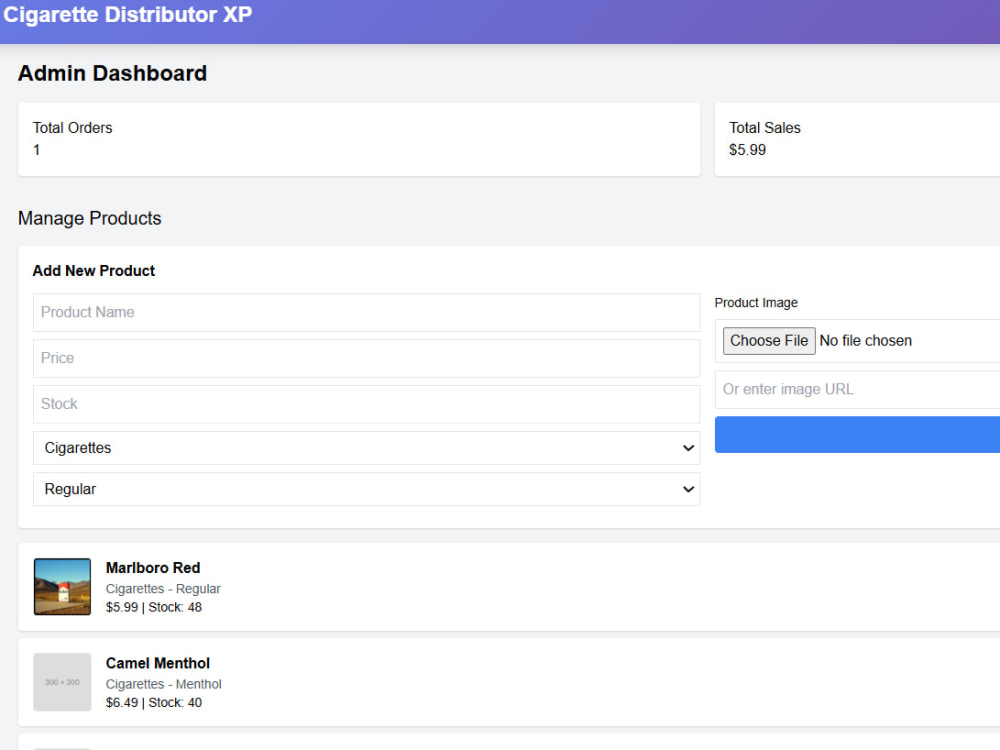Click the Admin Dashboard heading
This screenshot has height=750, width=1000.
click(x=112, y=73)
